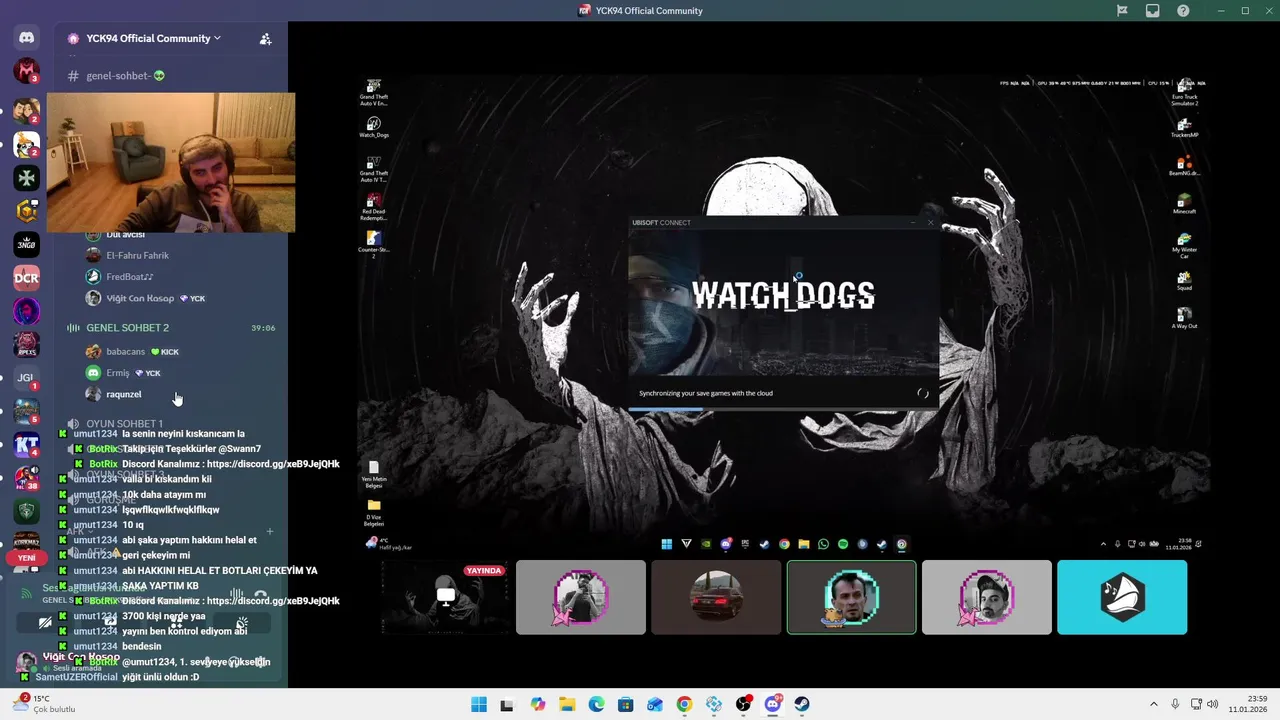1280x720 pixels.
Task: Click Minecraft desktop shortcut in stream
Action: click(x=1185, y=205)
